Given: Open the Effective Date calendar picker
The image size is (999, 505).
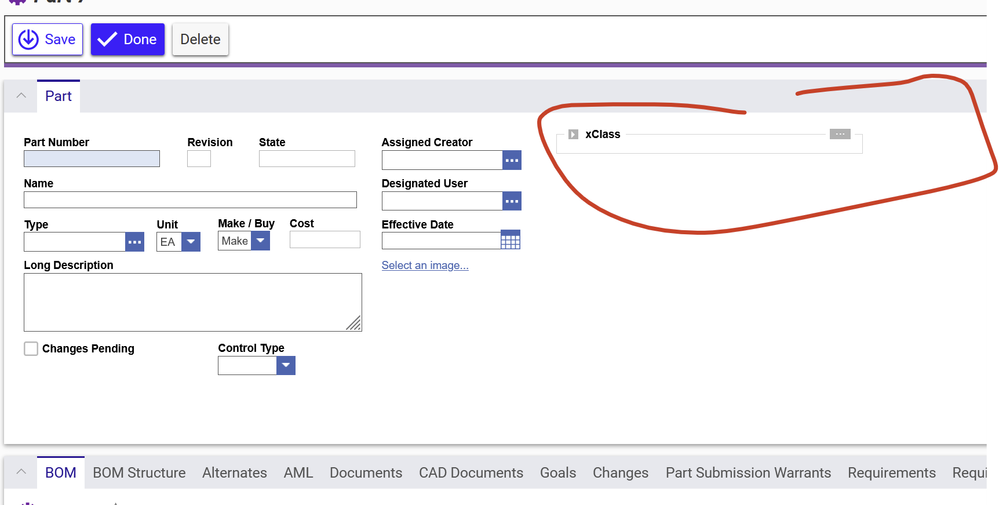Looking at the screenshot, I should [x=510, y=240].
